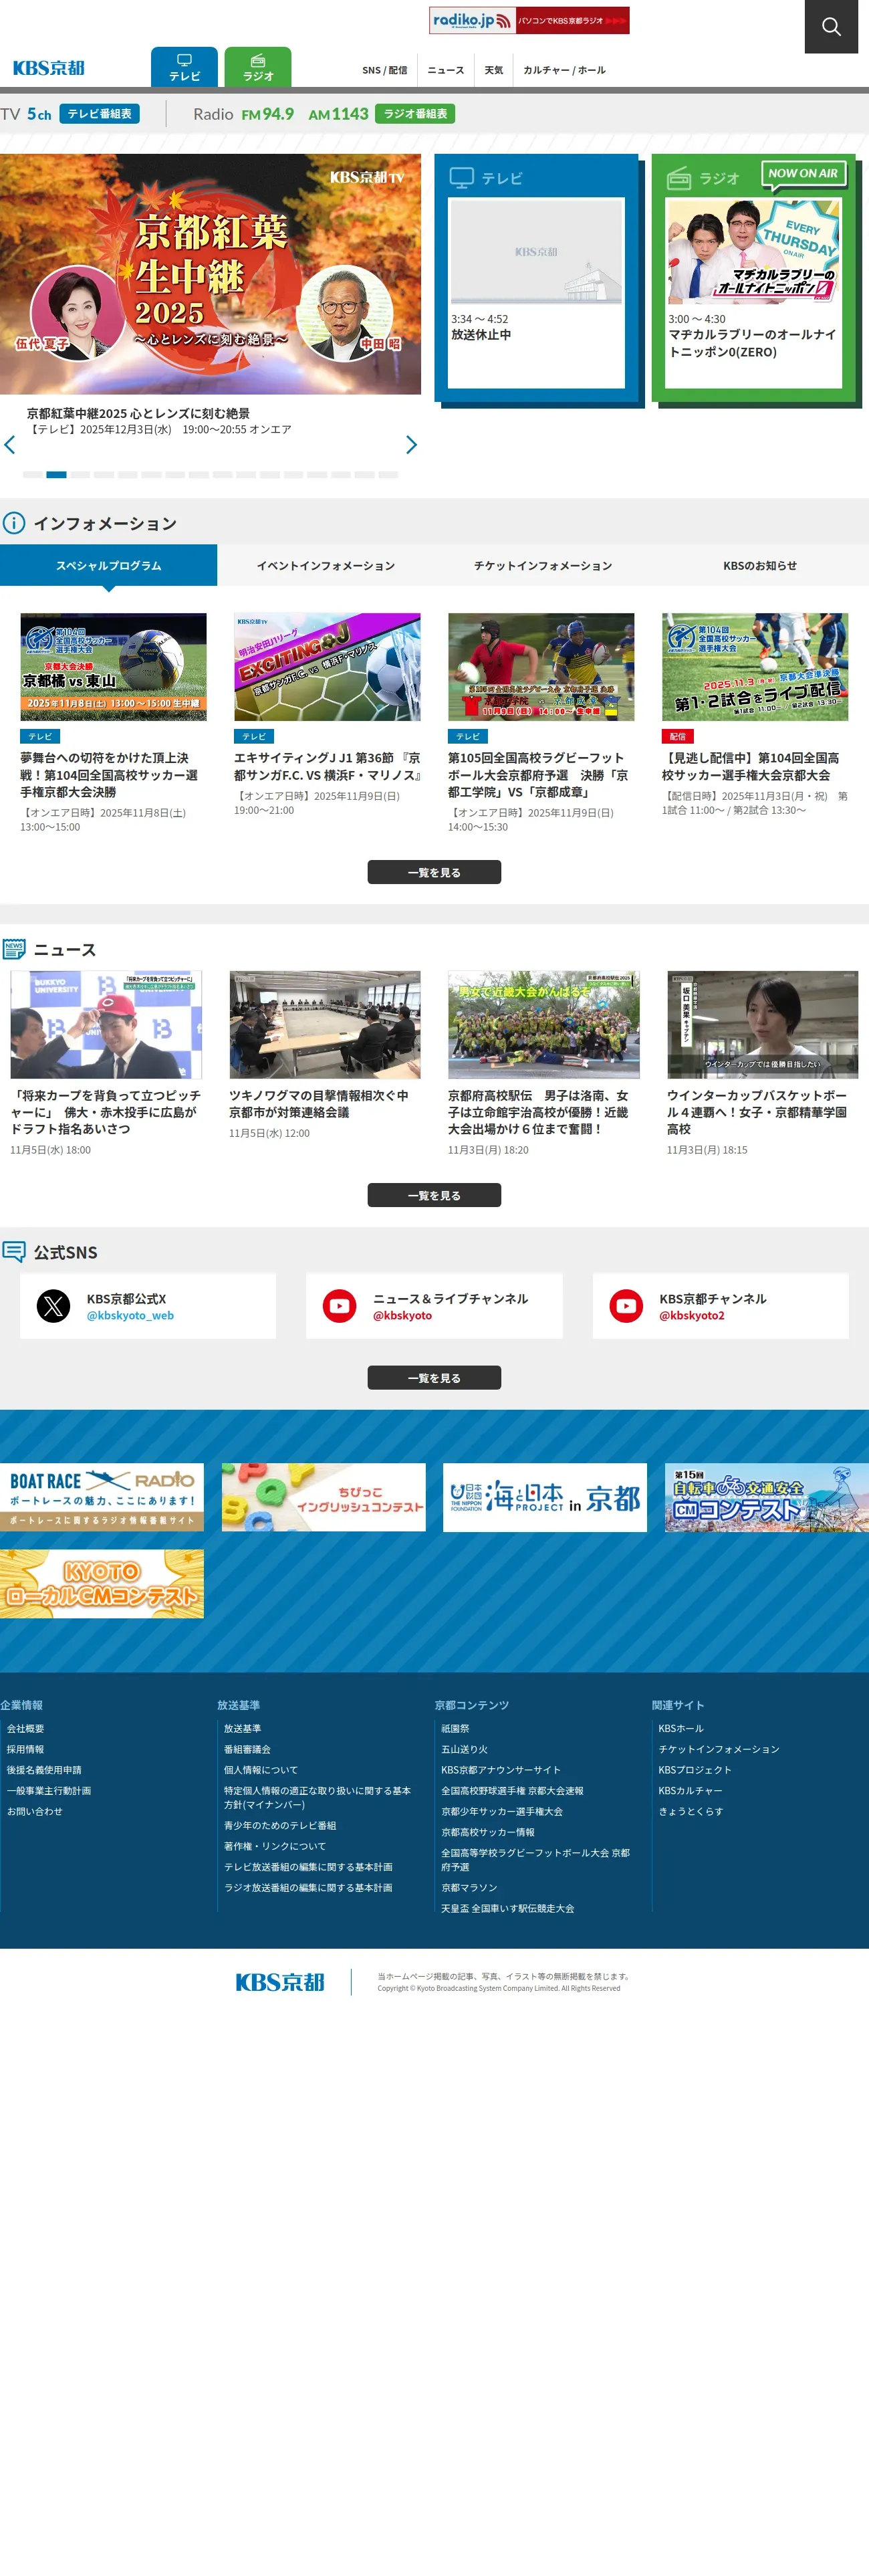Open the ツキノワグマ news article
This screenshot has width=869, height=2576.
click(324, 1104)
